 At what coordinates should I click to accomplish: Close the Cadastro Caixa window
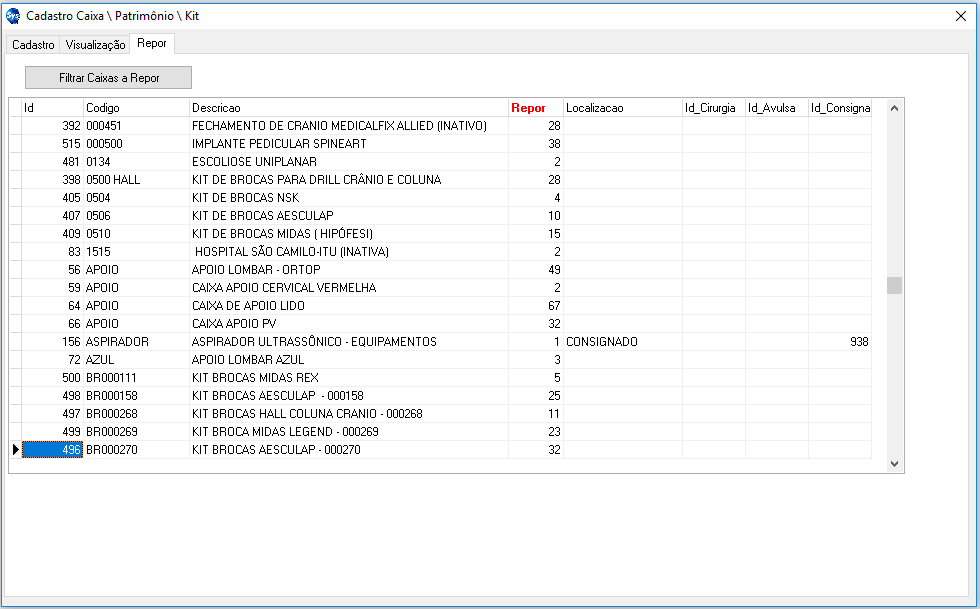pyautogui.click(x=961, y=16)
